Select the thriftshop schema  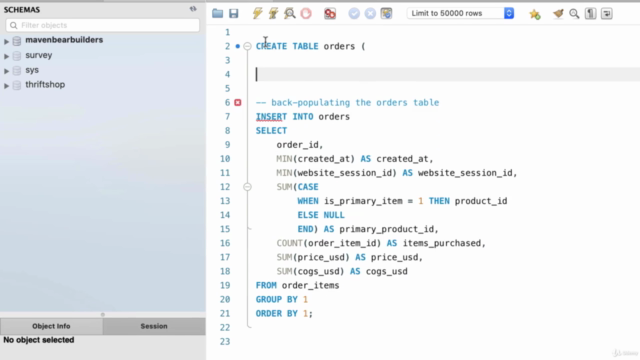(x=45, y=85)
